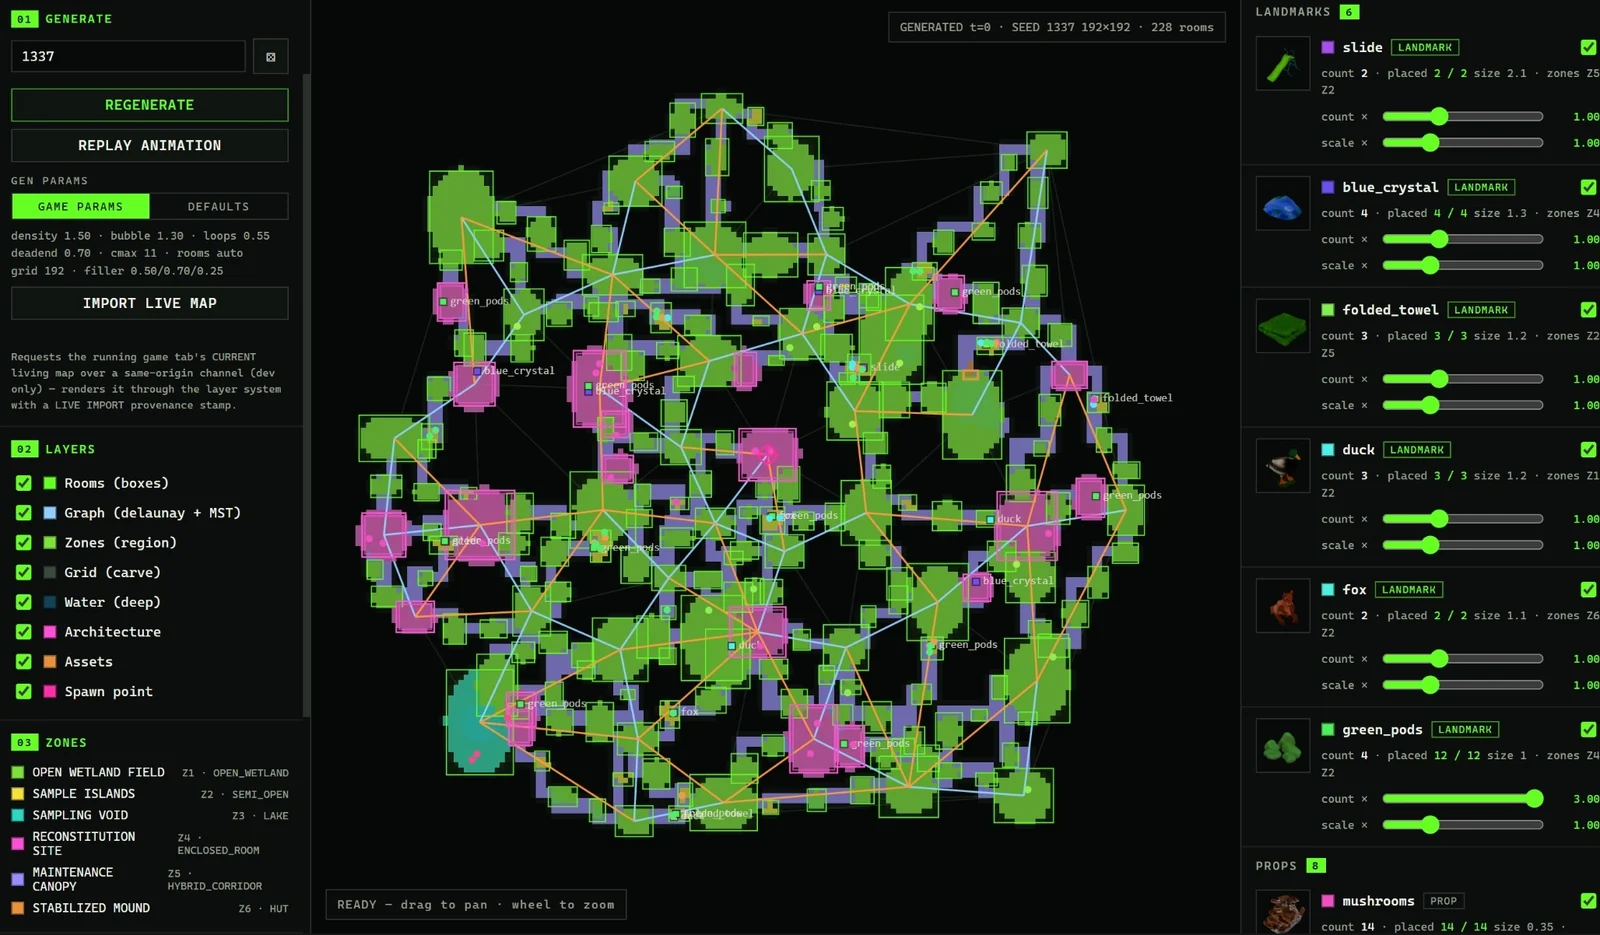
Task: Disable the slide landmark checkbox
Action: coord(1588,47)
